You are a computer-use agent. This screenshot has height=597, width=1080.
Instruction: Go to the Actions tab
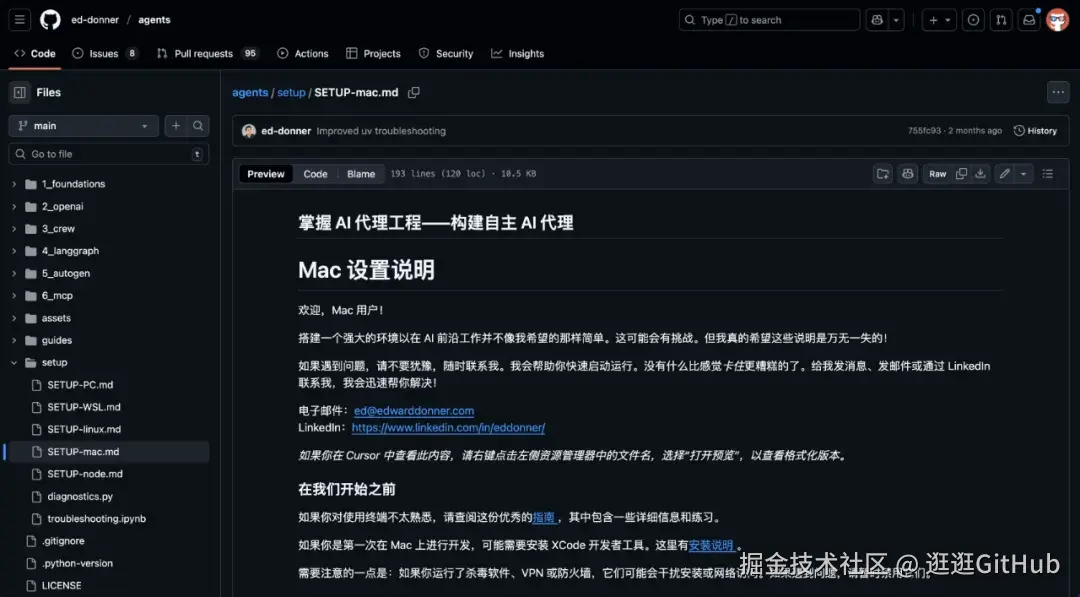[303, 53]
